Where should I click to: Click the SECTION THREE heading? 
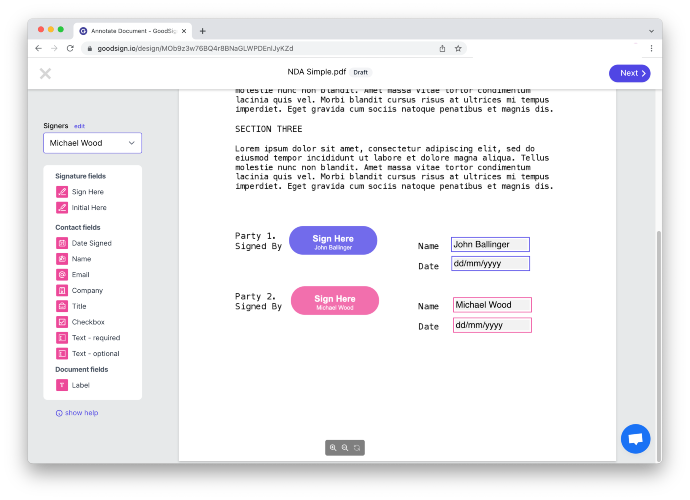268,129
